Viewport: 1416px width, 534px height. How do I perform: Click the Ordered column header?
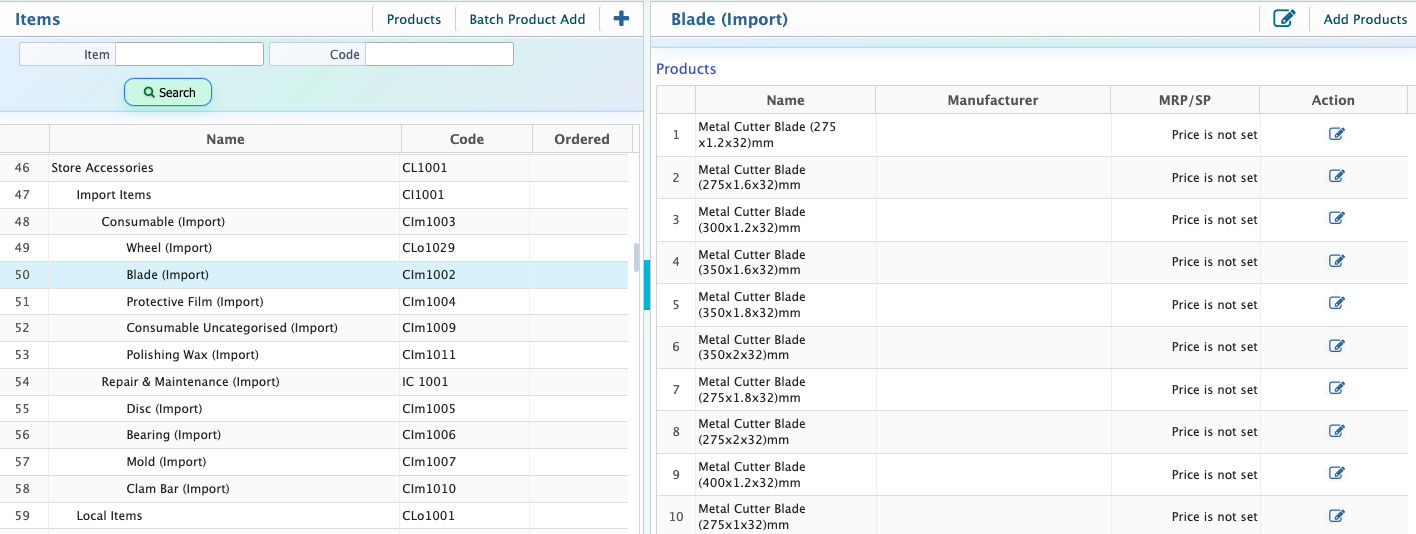582,139
